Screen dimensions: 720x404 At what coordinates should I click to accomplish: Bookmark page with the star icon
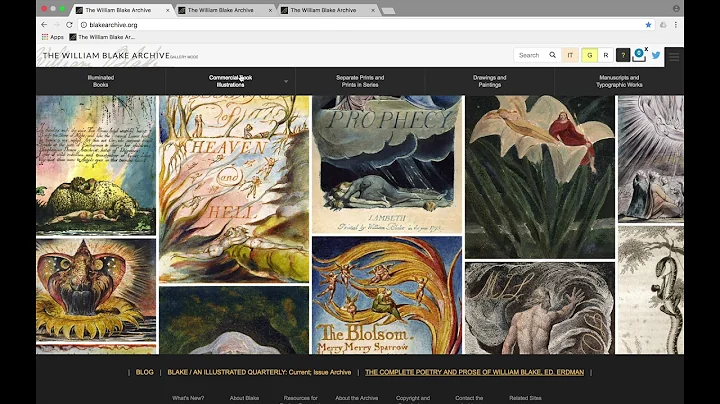click(648, 25)
